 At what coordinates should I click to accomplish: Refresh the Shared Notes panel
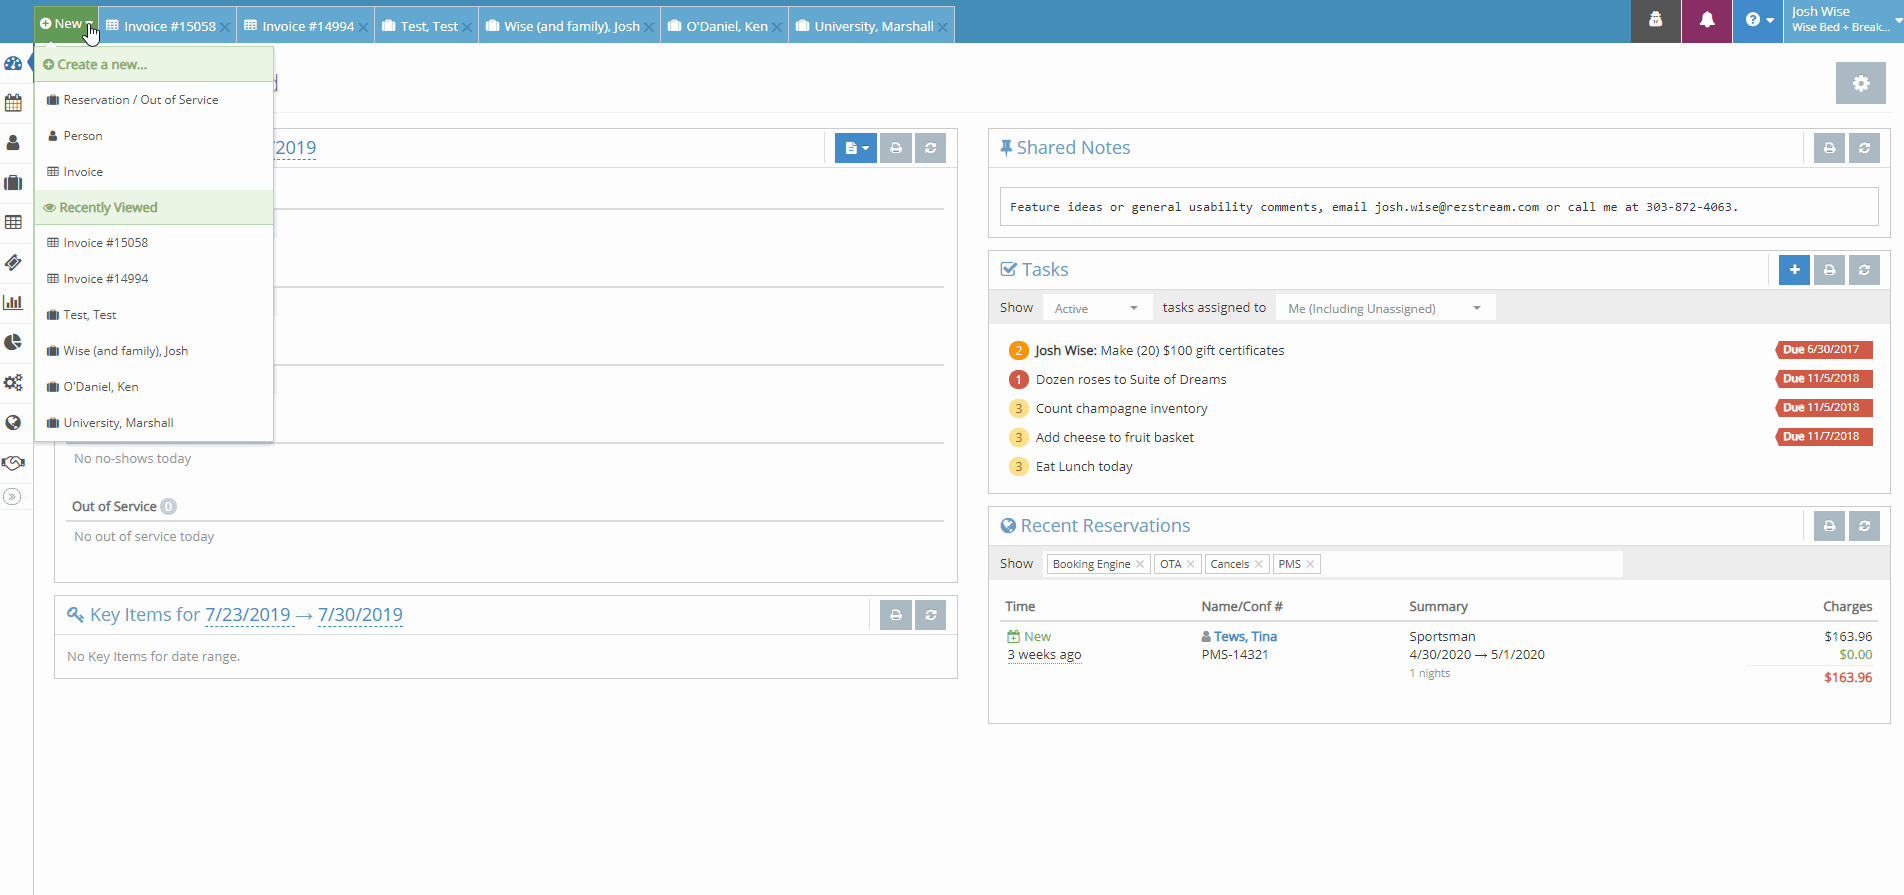tap(1864, 148)
